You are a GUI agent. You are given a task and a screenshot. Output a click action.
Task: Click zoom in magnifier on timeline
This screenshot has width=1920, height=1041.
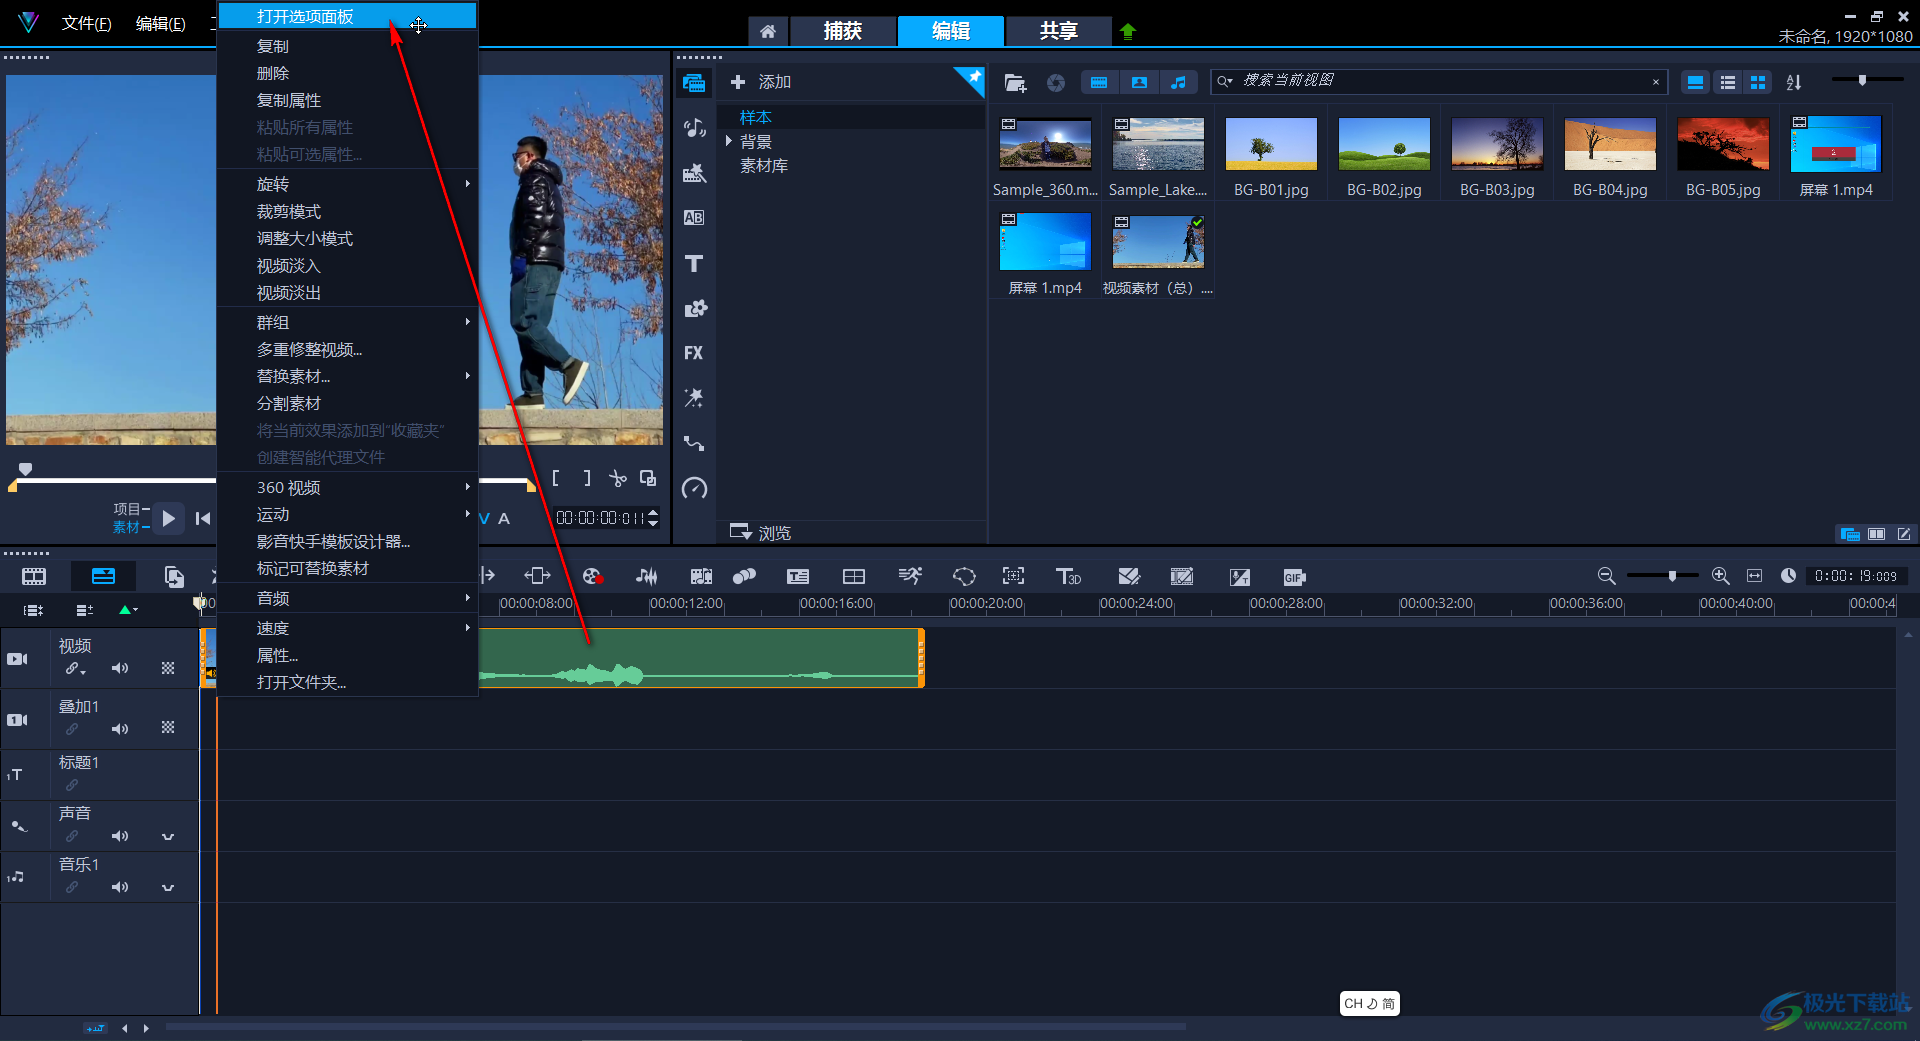[x=1720, y=575]
